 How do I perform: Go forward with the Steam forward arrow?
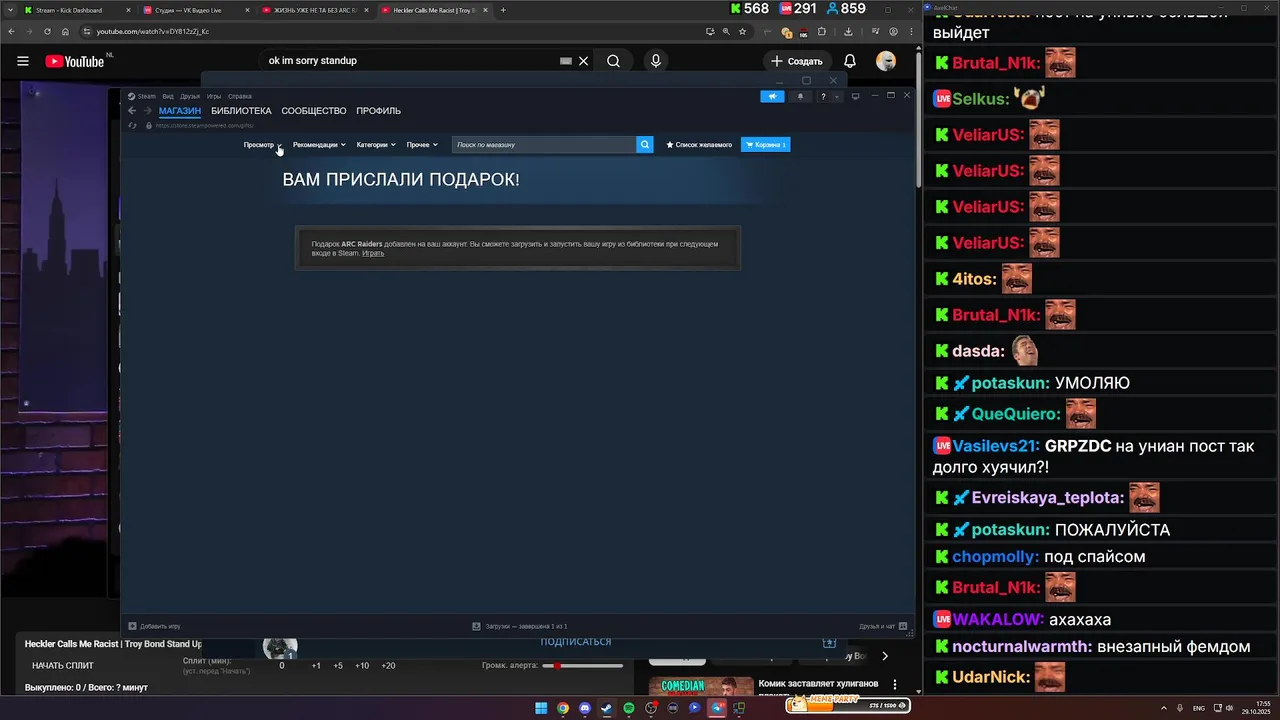coord(147,111)
